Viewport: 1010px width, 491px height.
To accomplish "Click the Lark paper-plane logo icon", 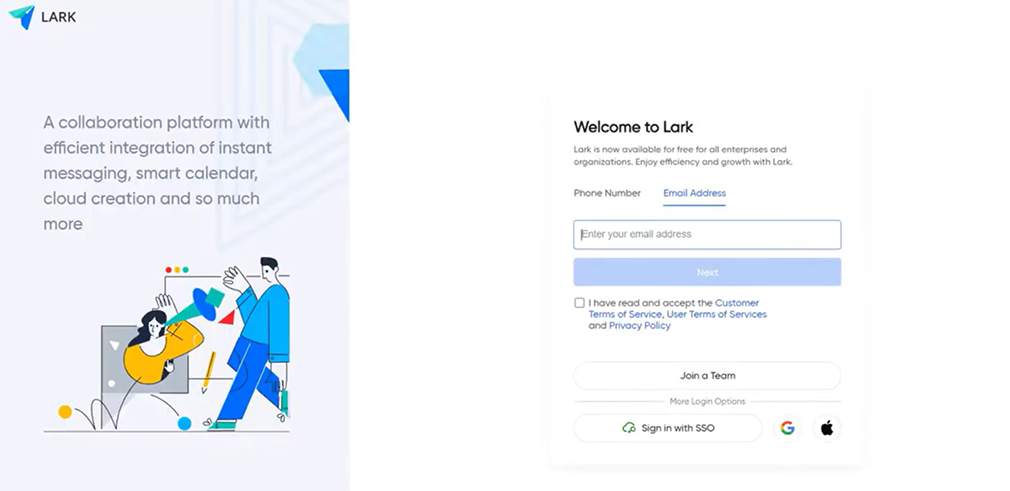I will click(x=21, y=17).
